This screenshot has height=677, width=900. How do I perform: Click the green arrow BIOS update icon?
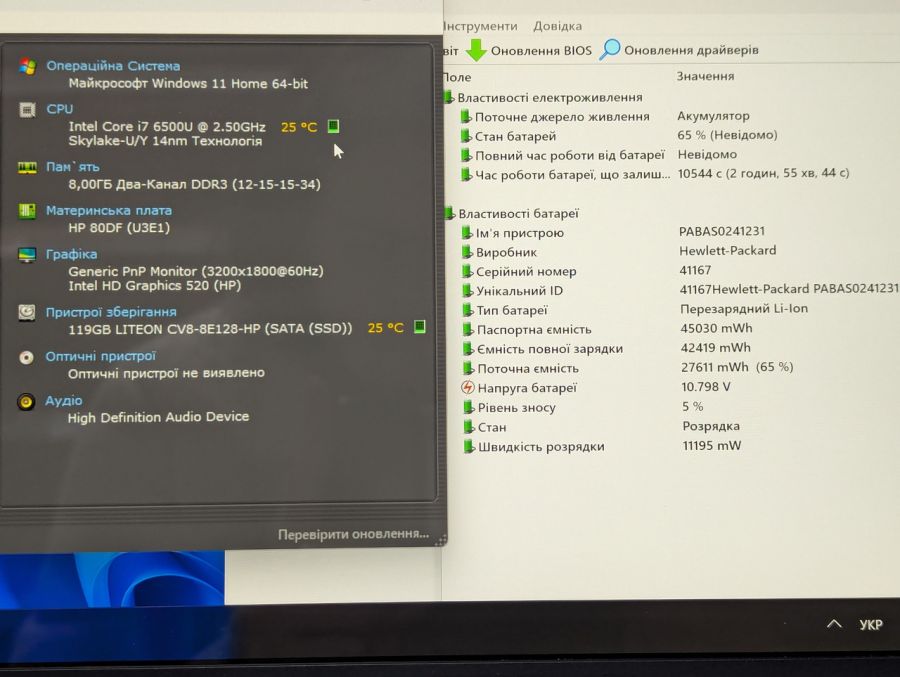(x=476, y=50)
